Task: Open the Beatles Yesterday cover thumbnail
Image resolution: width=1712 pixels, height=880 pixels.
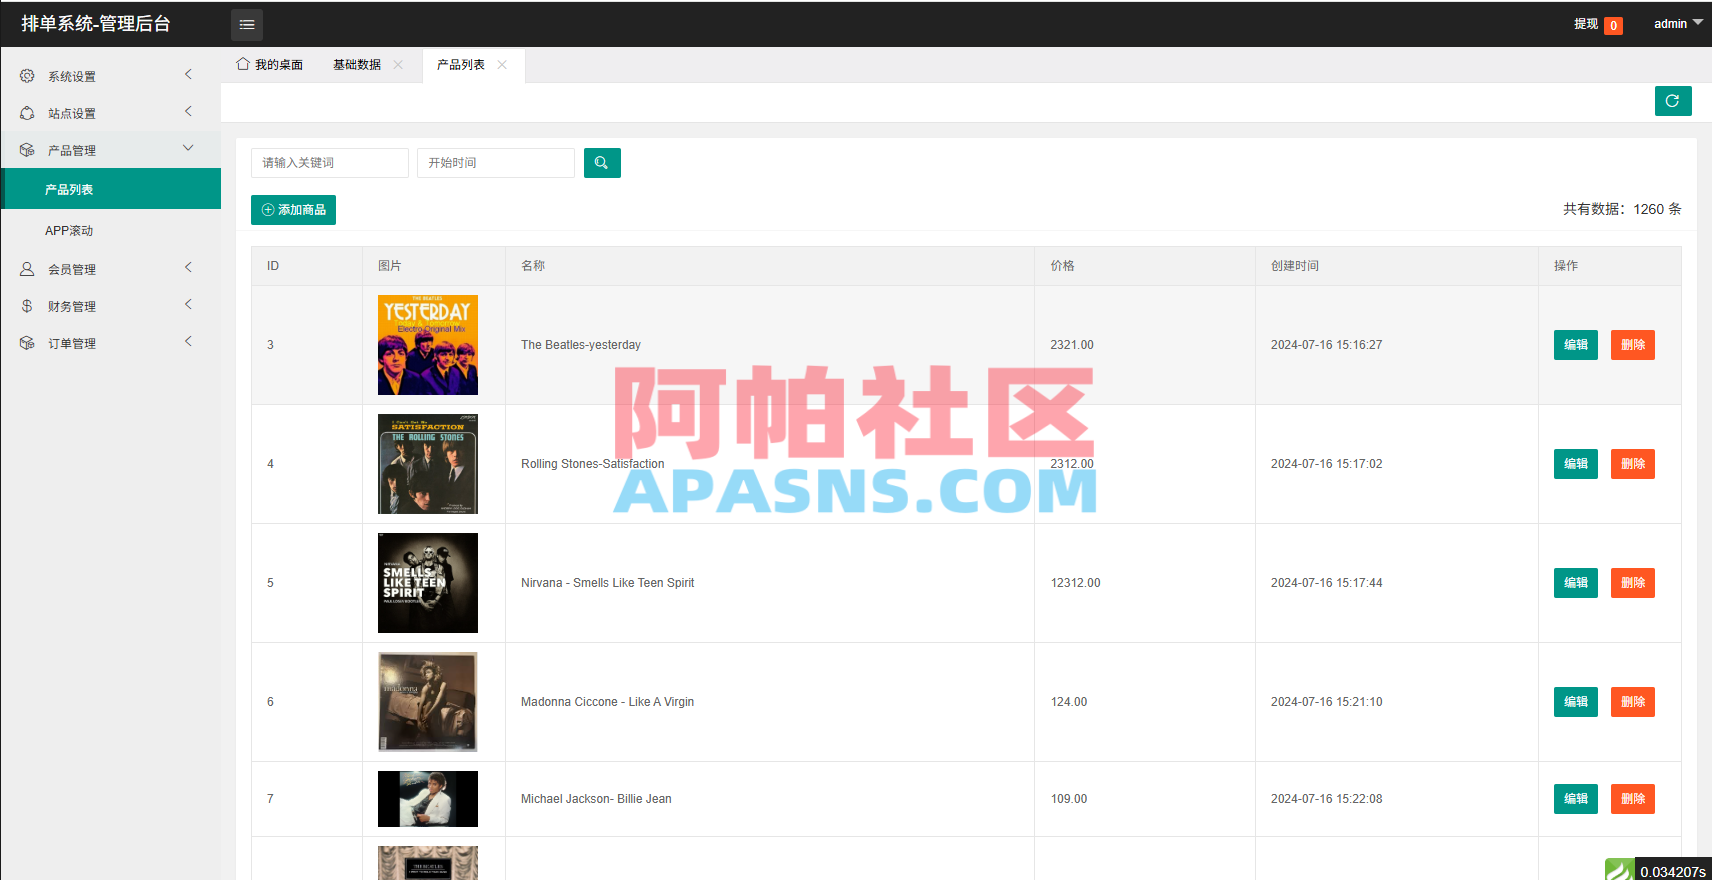Action: (428, 345)
